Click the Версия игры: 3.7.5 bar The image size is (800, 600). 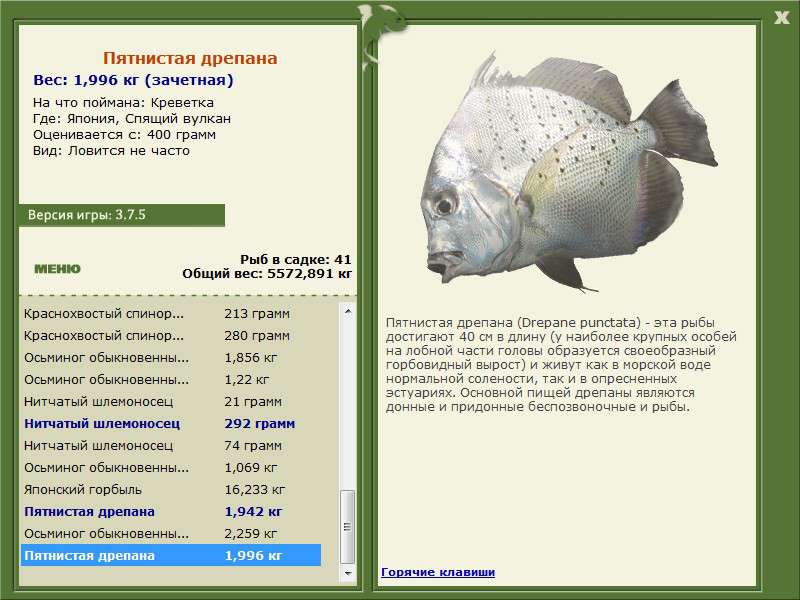121,215
